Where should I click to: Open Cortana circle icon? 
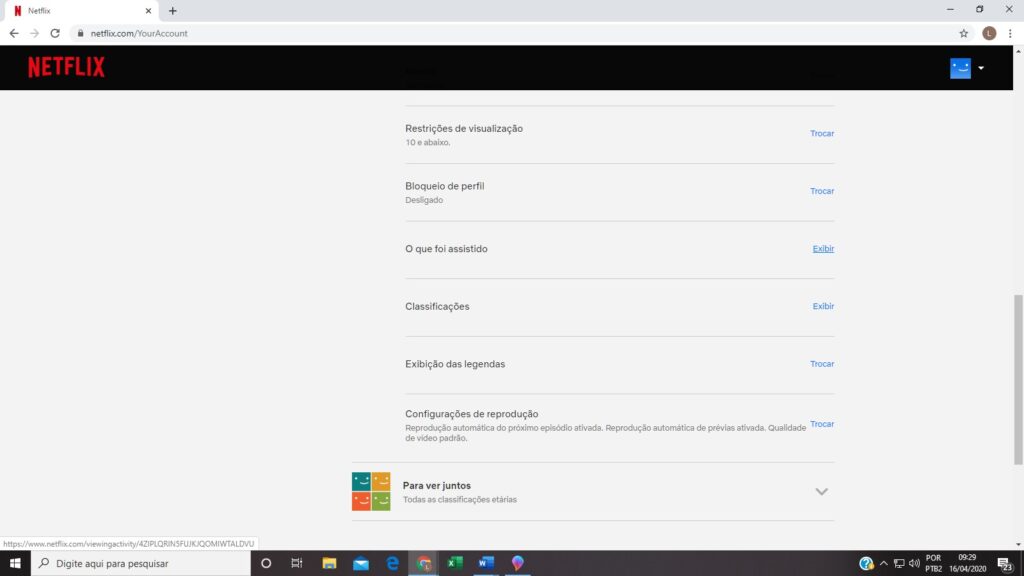click(x=266, y=563)
